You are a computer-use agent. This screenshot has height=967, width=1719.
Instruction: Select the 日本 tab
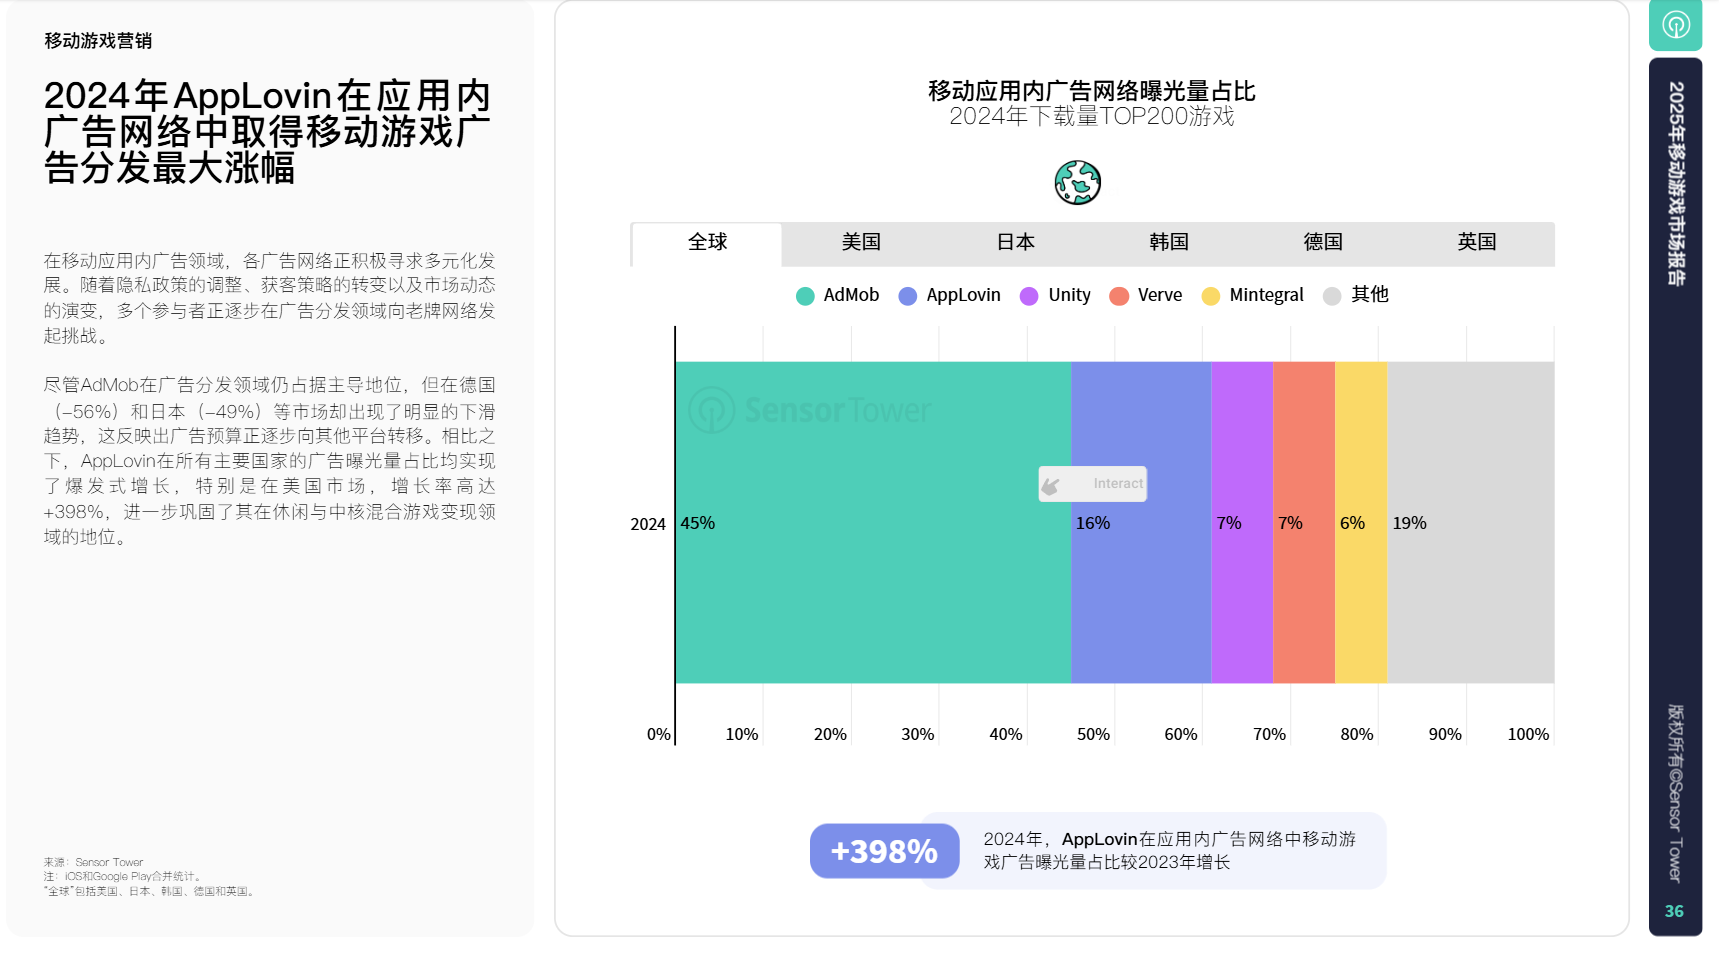click(x=1015, y=243)
